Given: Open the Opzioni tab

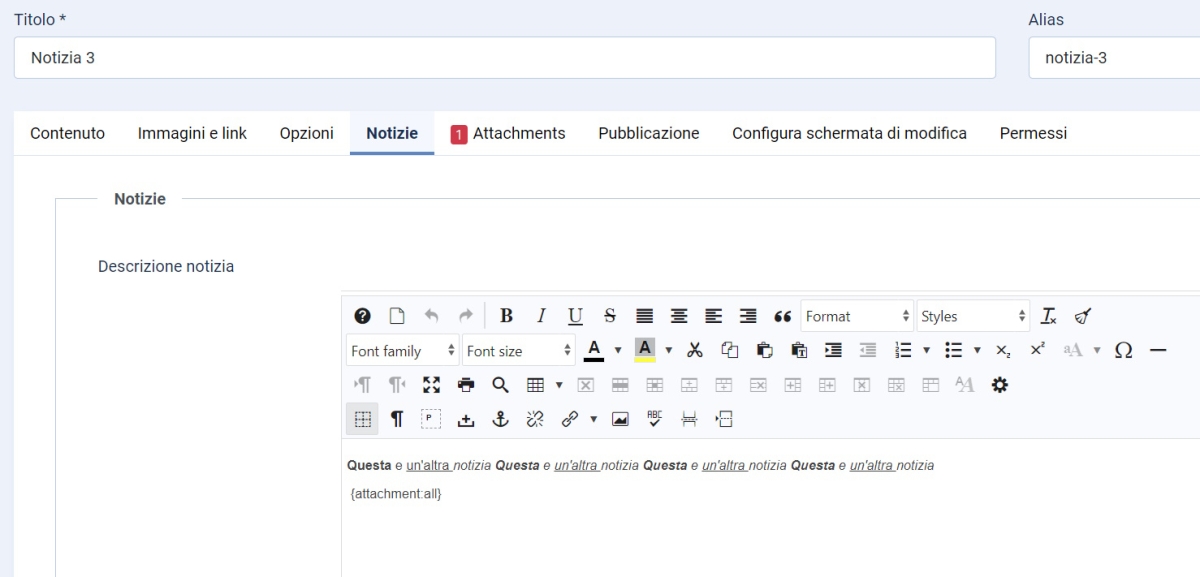Looking at the screenshot, I should (x=307, y=133).
